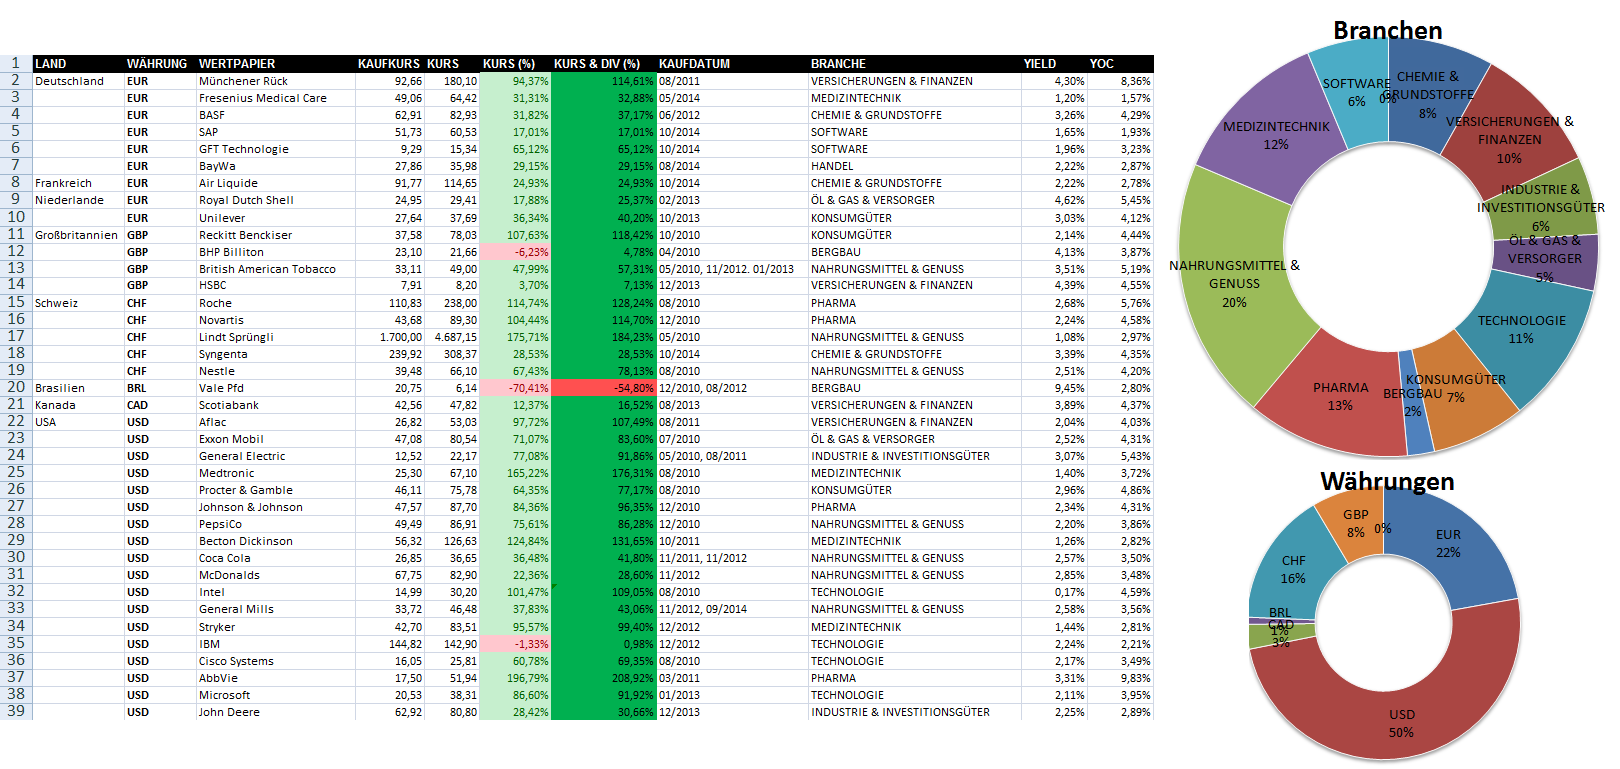Click the "Brasilien" country cell
Viewport: 1620px width, 769px height.
point(78,388)
